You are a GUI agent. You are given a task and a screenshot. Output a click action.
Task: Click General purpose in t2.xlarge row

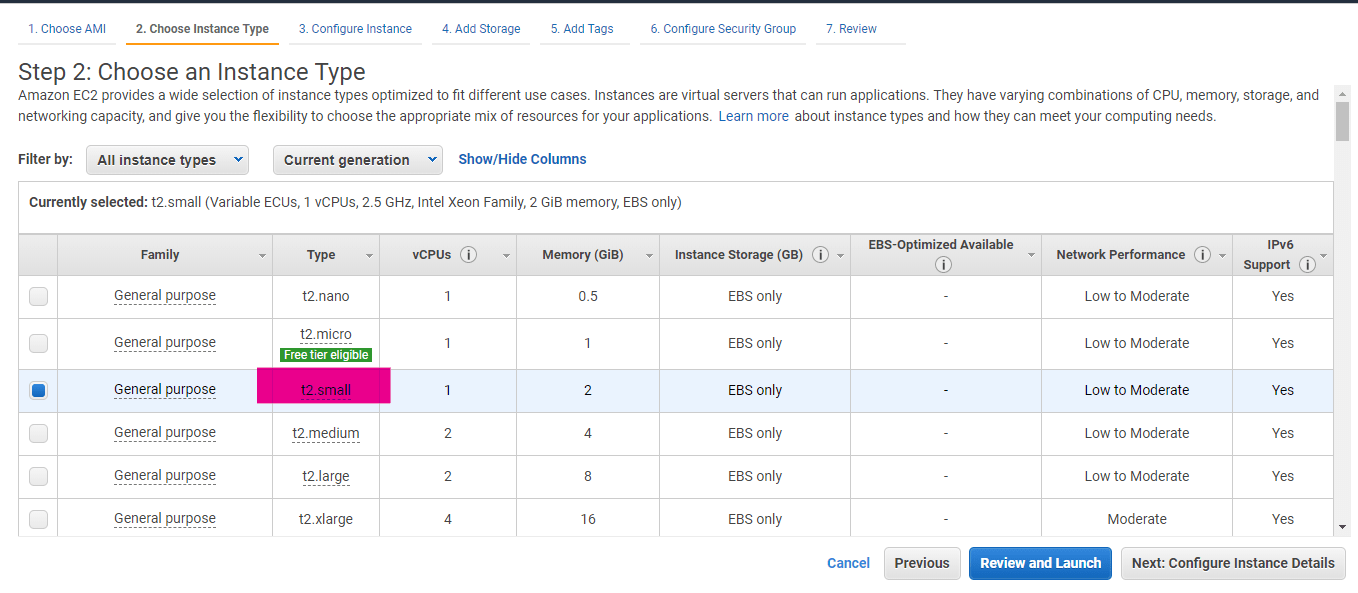pyautogui.click(x=165, y=519)
